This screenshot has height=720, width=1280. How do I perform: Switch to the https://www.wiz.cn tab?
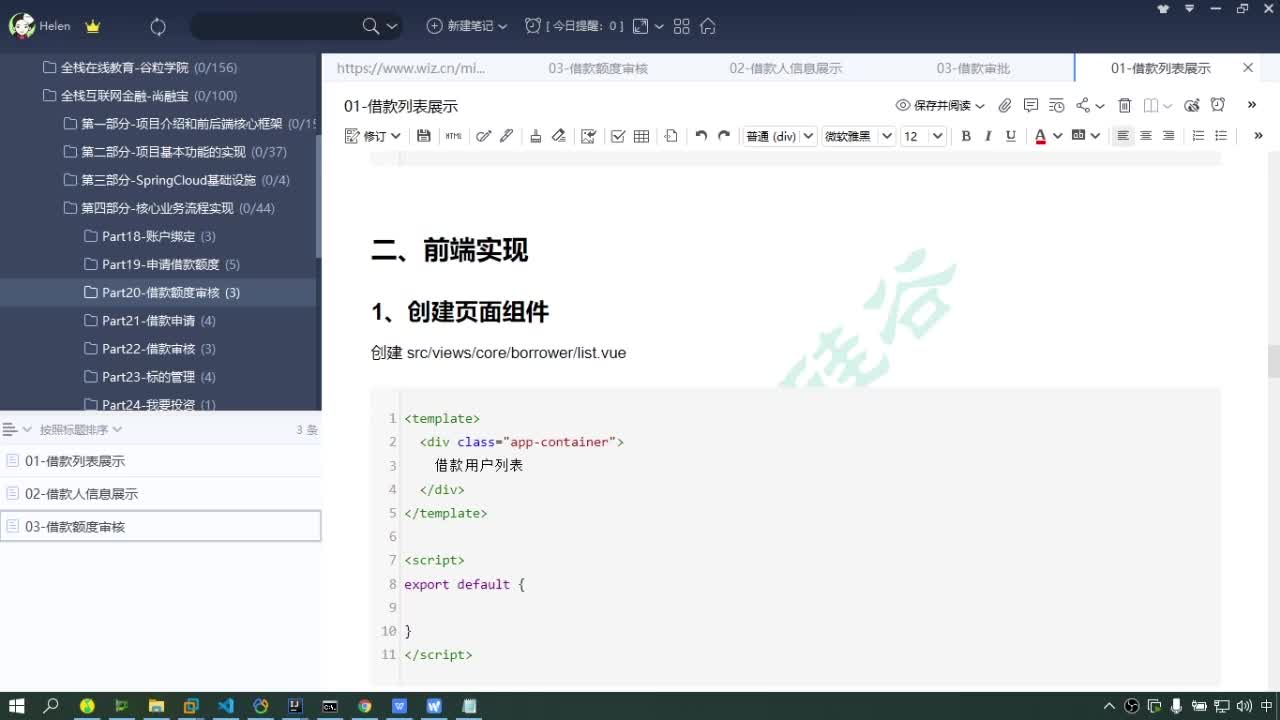click(x=410, y=68)
